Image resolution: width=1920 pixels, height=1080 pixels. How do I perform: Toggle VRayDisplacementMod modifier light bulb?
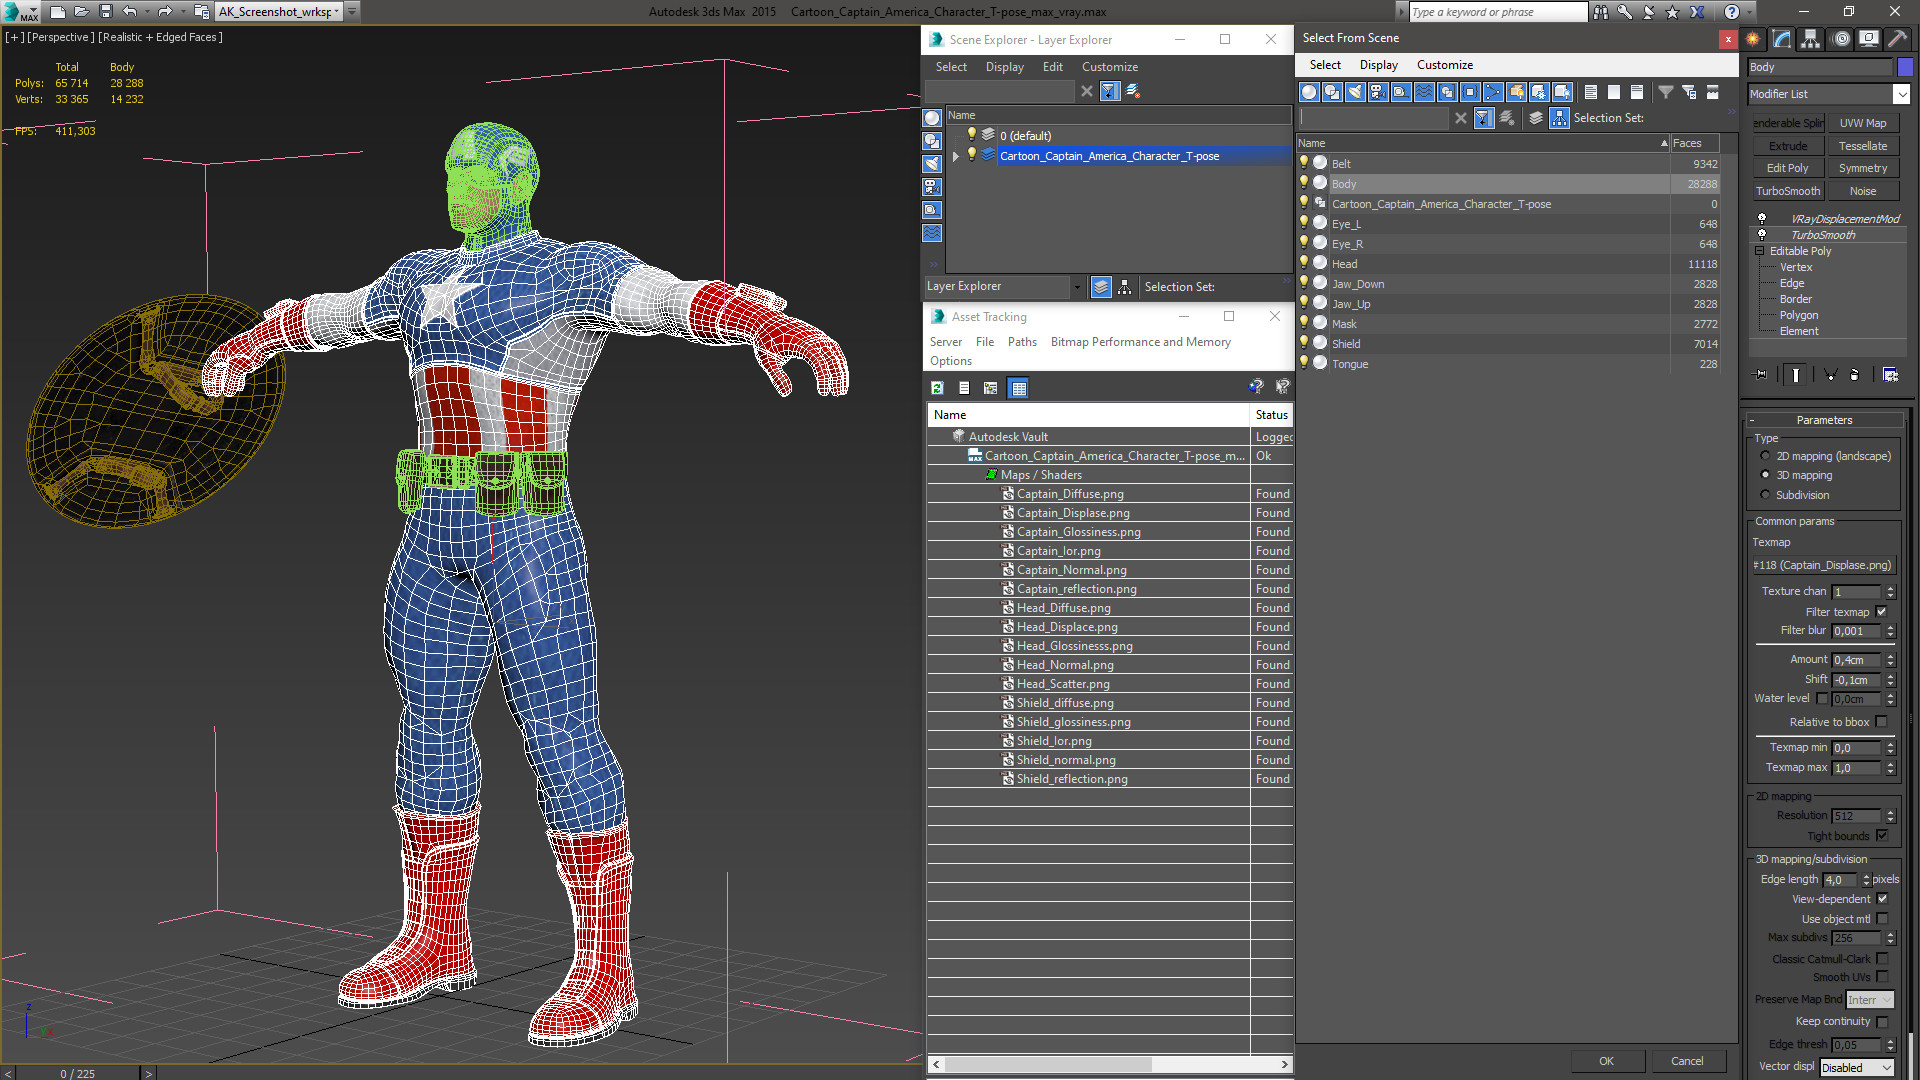click(1762, 218)
